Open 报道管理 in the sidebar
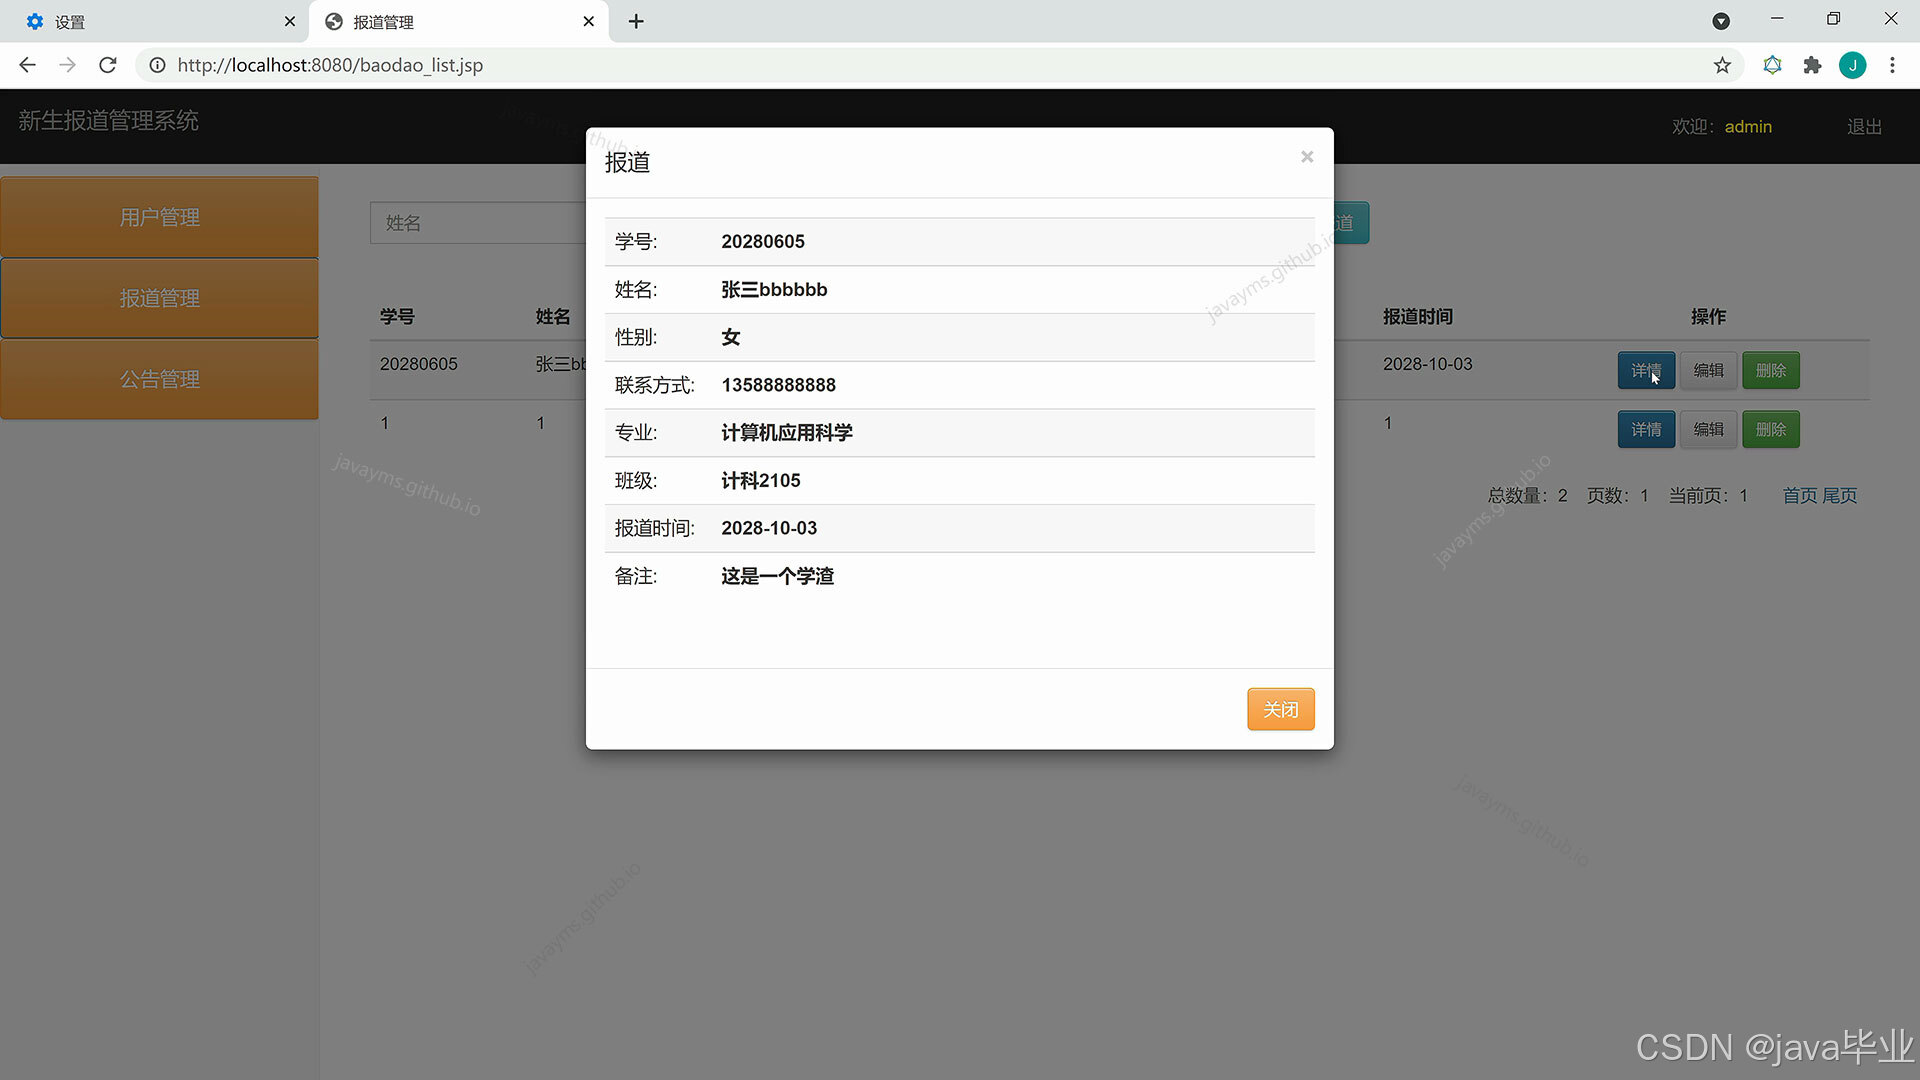Image resolution: width=1920 pixels, height=1080 pixels. [159, 298]
